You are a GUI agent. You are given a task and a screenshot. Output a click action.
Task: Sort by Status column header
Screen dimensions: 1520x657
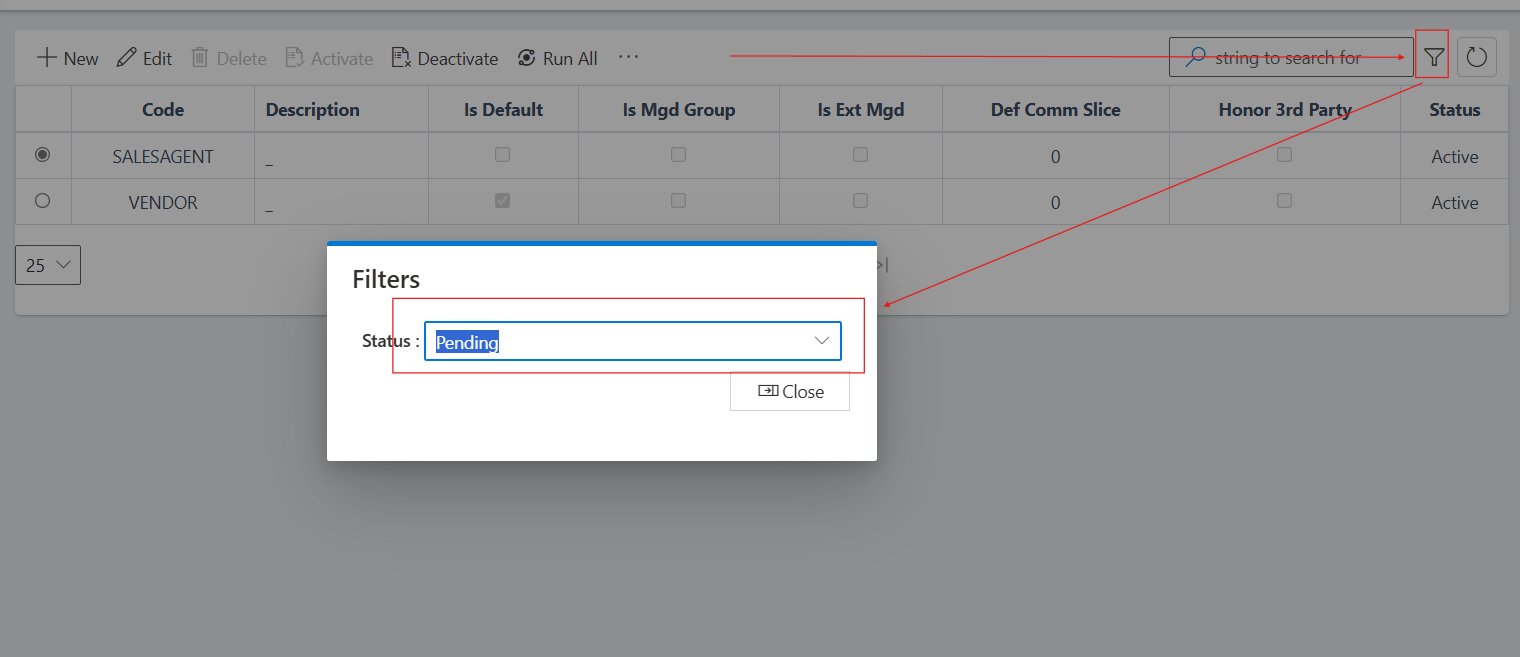1455,110
